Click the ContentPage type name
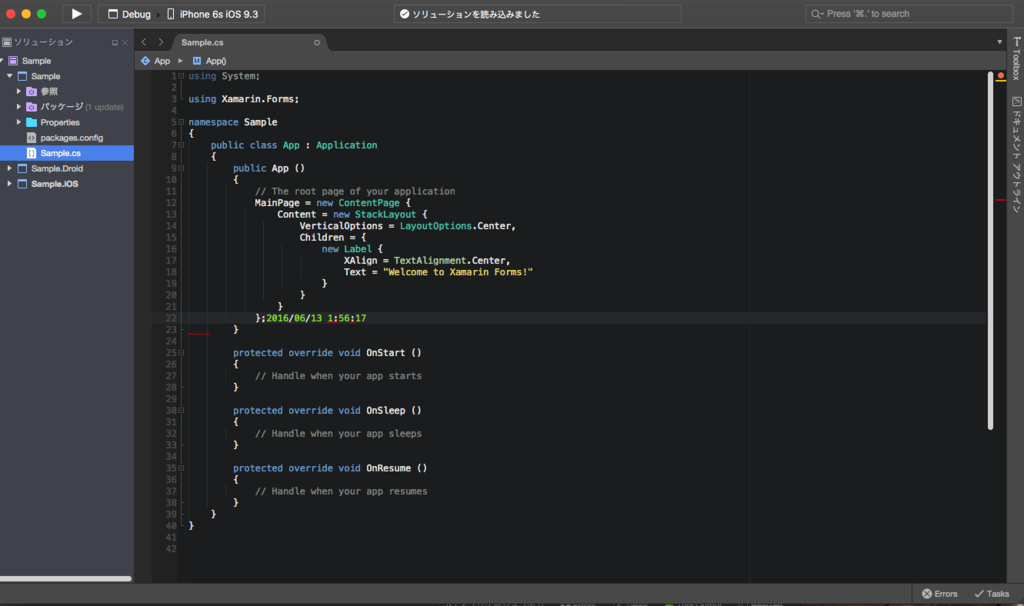The height and width of the screenshot is (606, 1024). pyautogui.click(x=368, y=203)
